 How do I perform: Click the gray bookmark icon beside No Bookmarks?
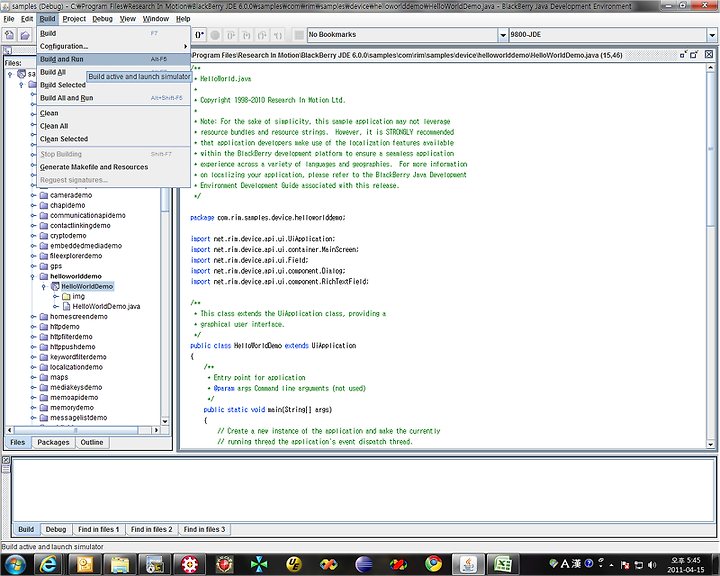299,35
